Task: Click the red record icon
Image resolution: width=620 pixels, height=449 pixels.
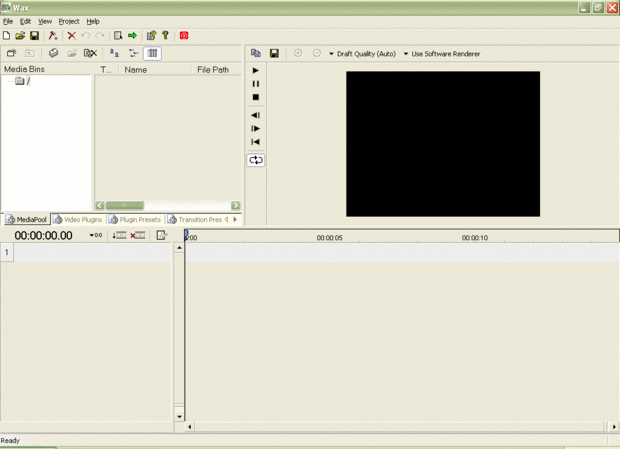Action: tap(184, 36)
